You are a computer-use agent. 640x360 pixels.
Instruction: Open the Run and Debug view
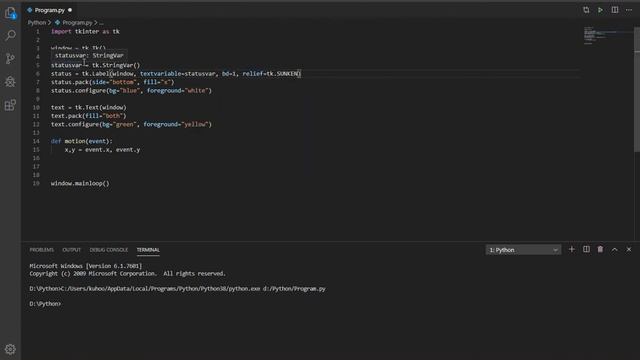coord(11,81)
